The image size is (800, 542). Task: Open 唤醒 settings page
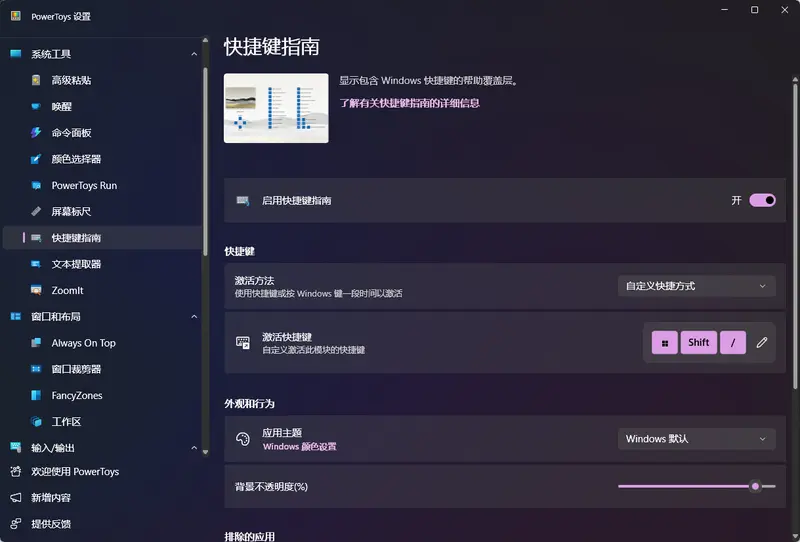click(x=102, y=107)
